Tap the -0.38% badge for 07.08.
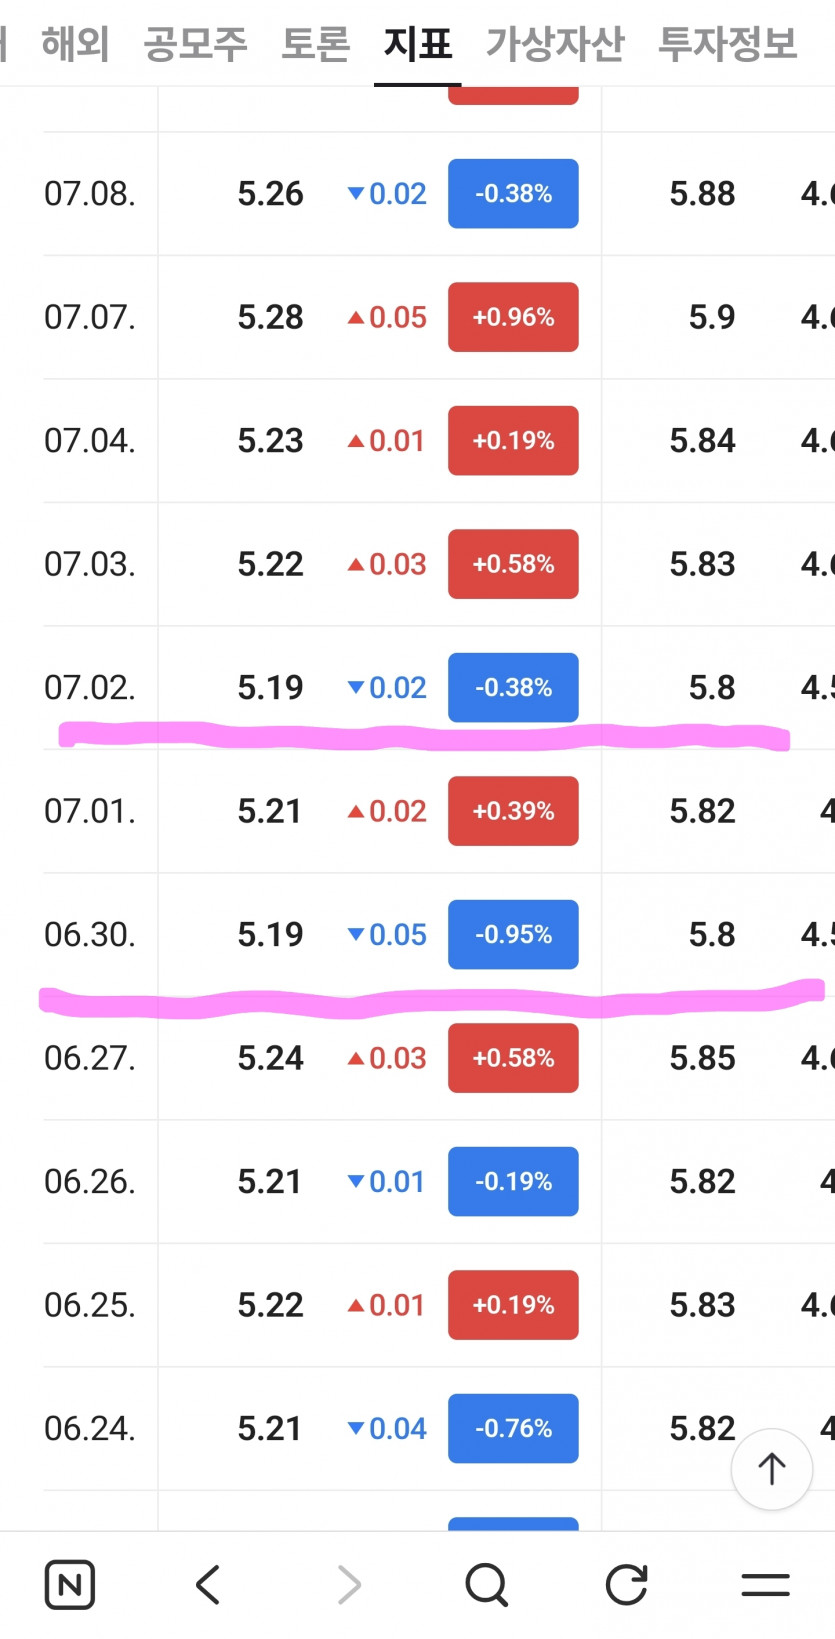This screenshot has height=1639, width=835. tap(513, 194)
